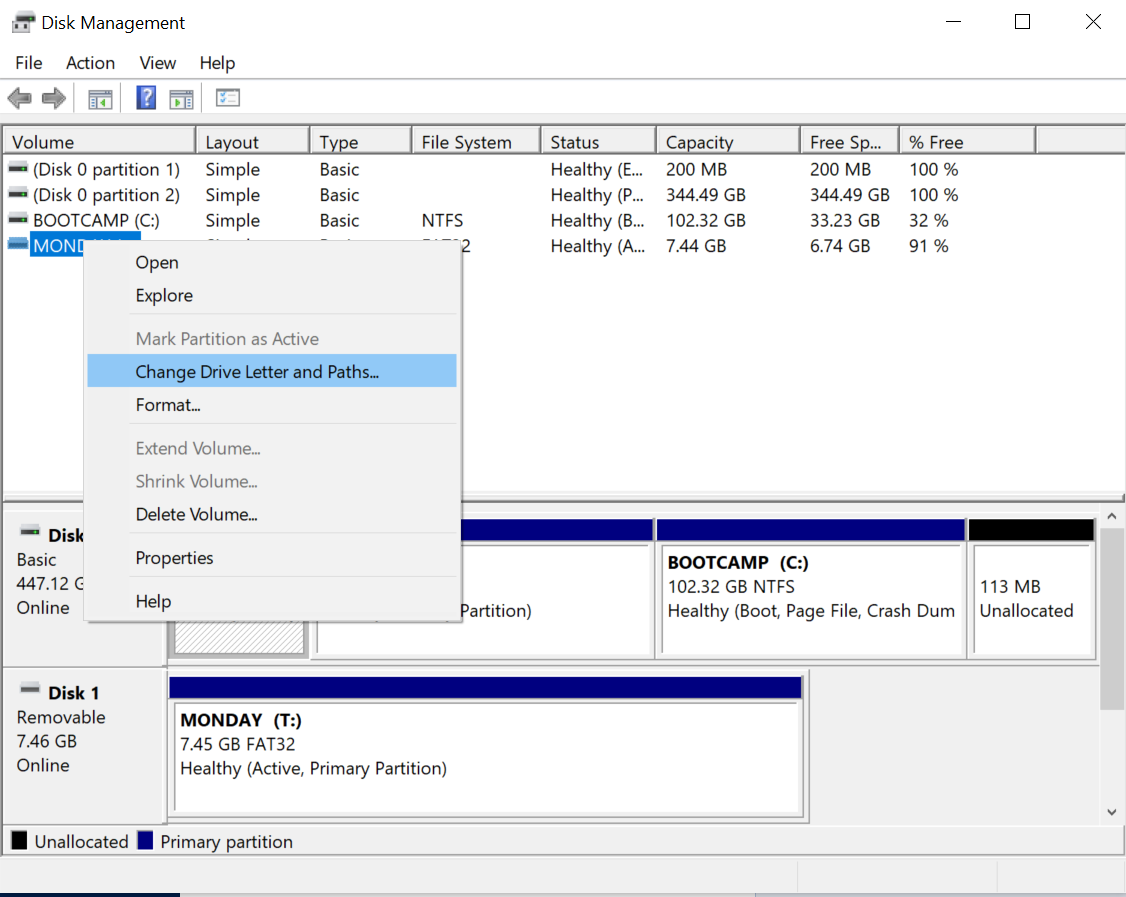Click the Back arrow toolbar icon
1126x897 pixels.
[x=19, y=98]
